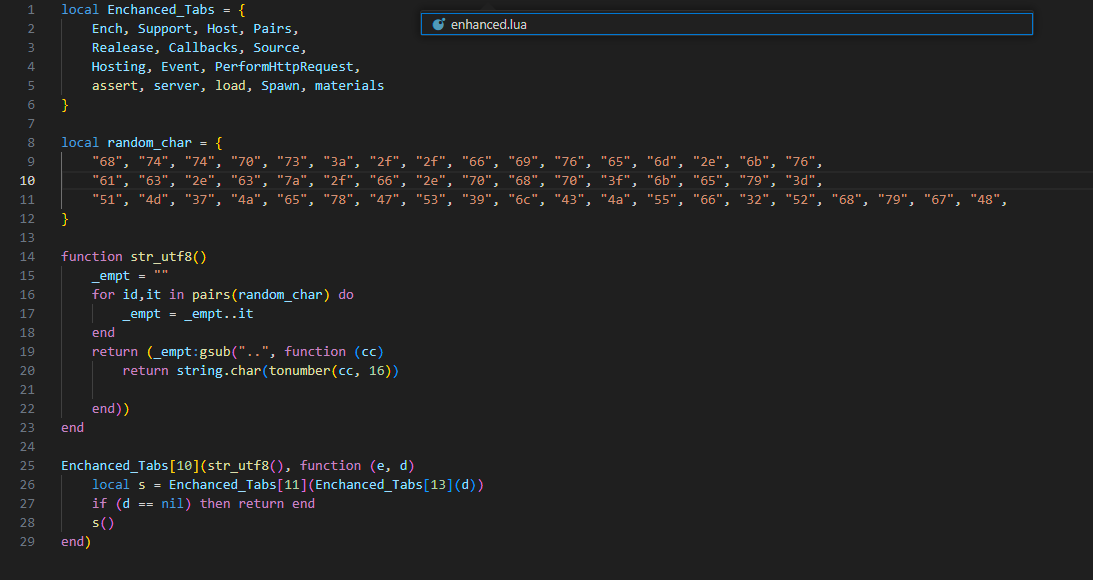Image resolution: width=1093 pixels, height=580 pixels.
Task: Click the word server on line 5
Action: coord(176,86)
